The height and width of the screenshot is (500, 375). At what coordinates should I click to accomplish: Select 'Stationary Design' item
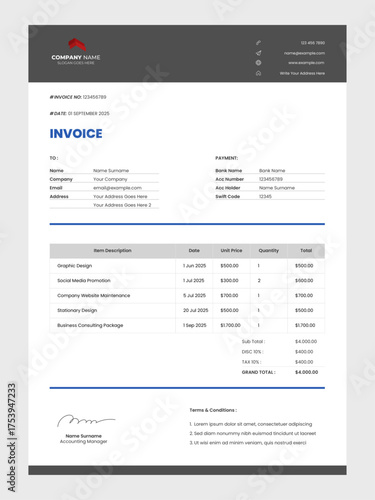pyautogui.click(x=77, y=310)
